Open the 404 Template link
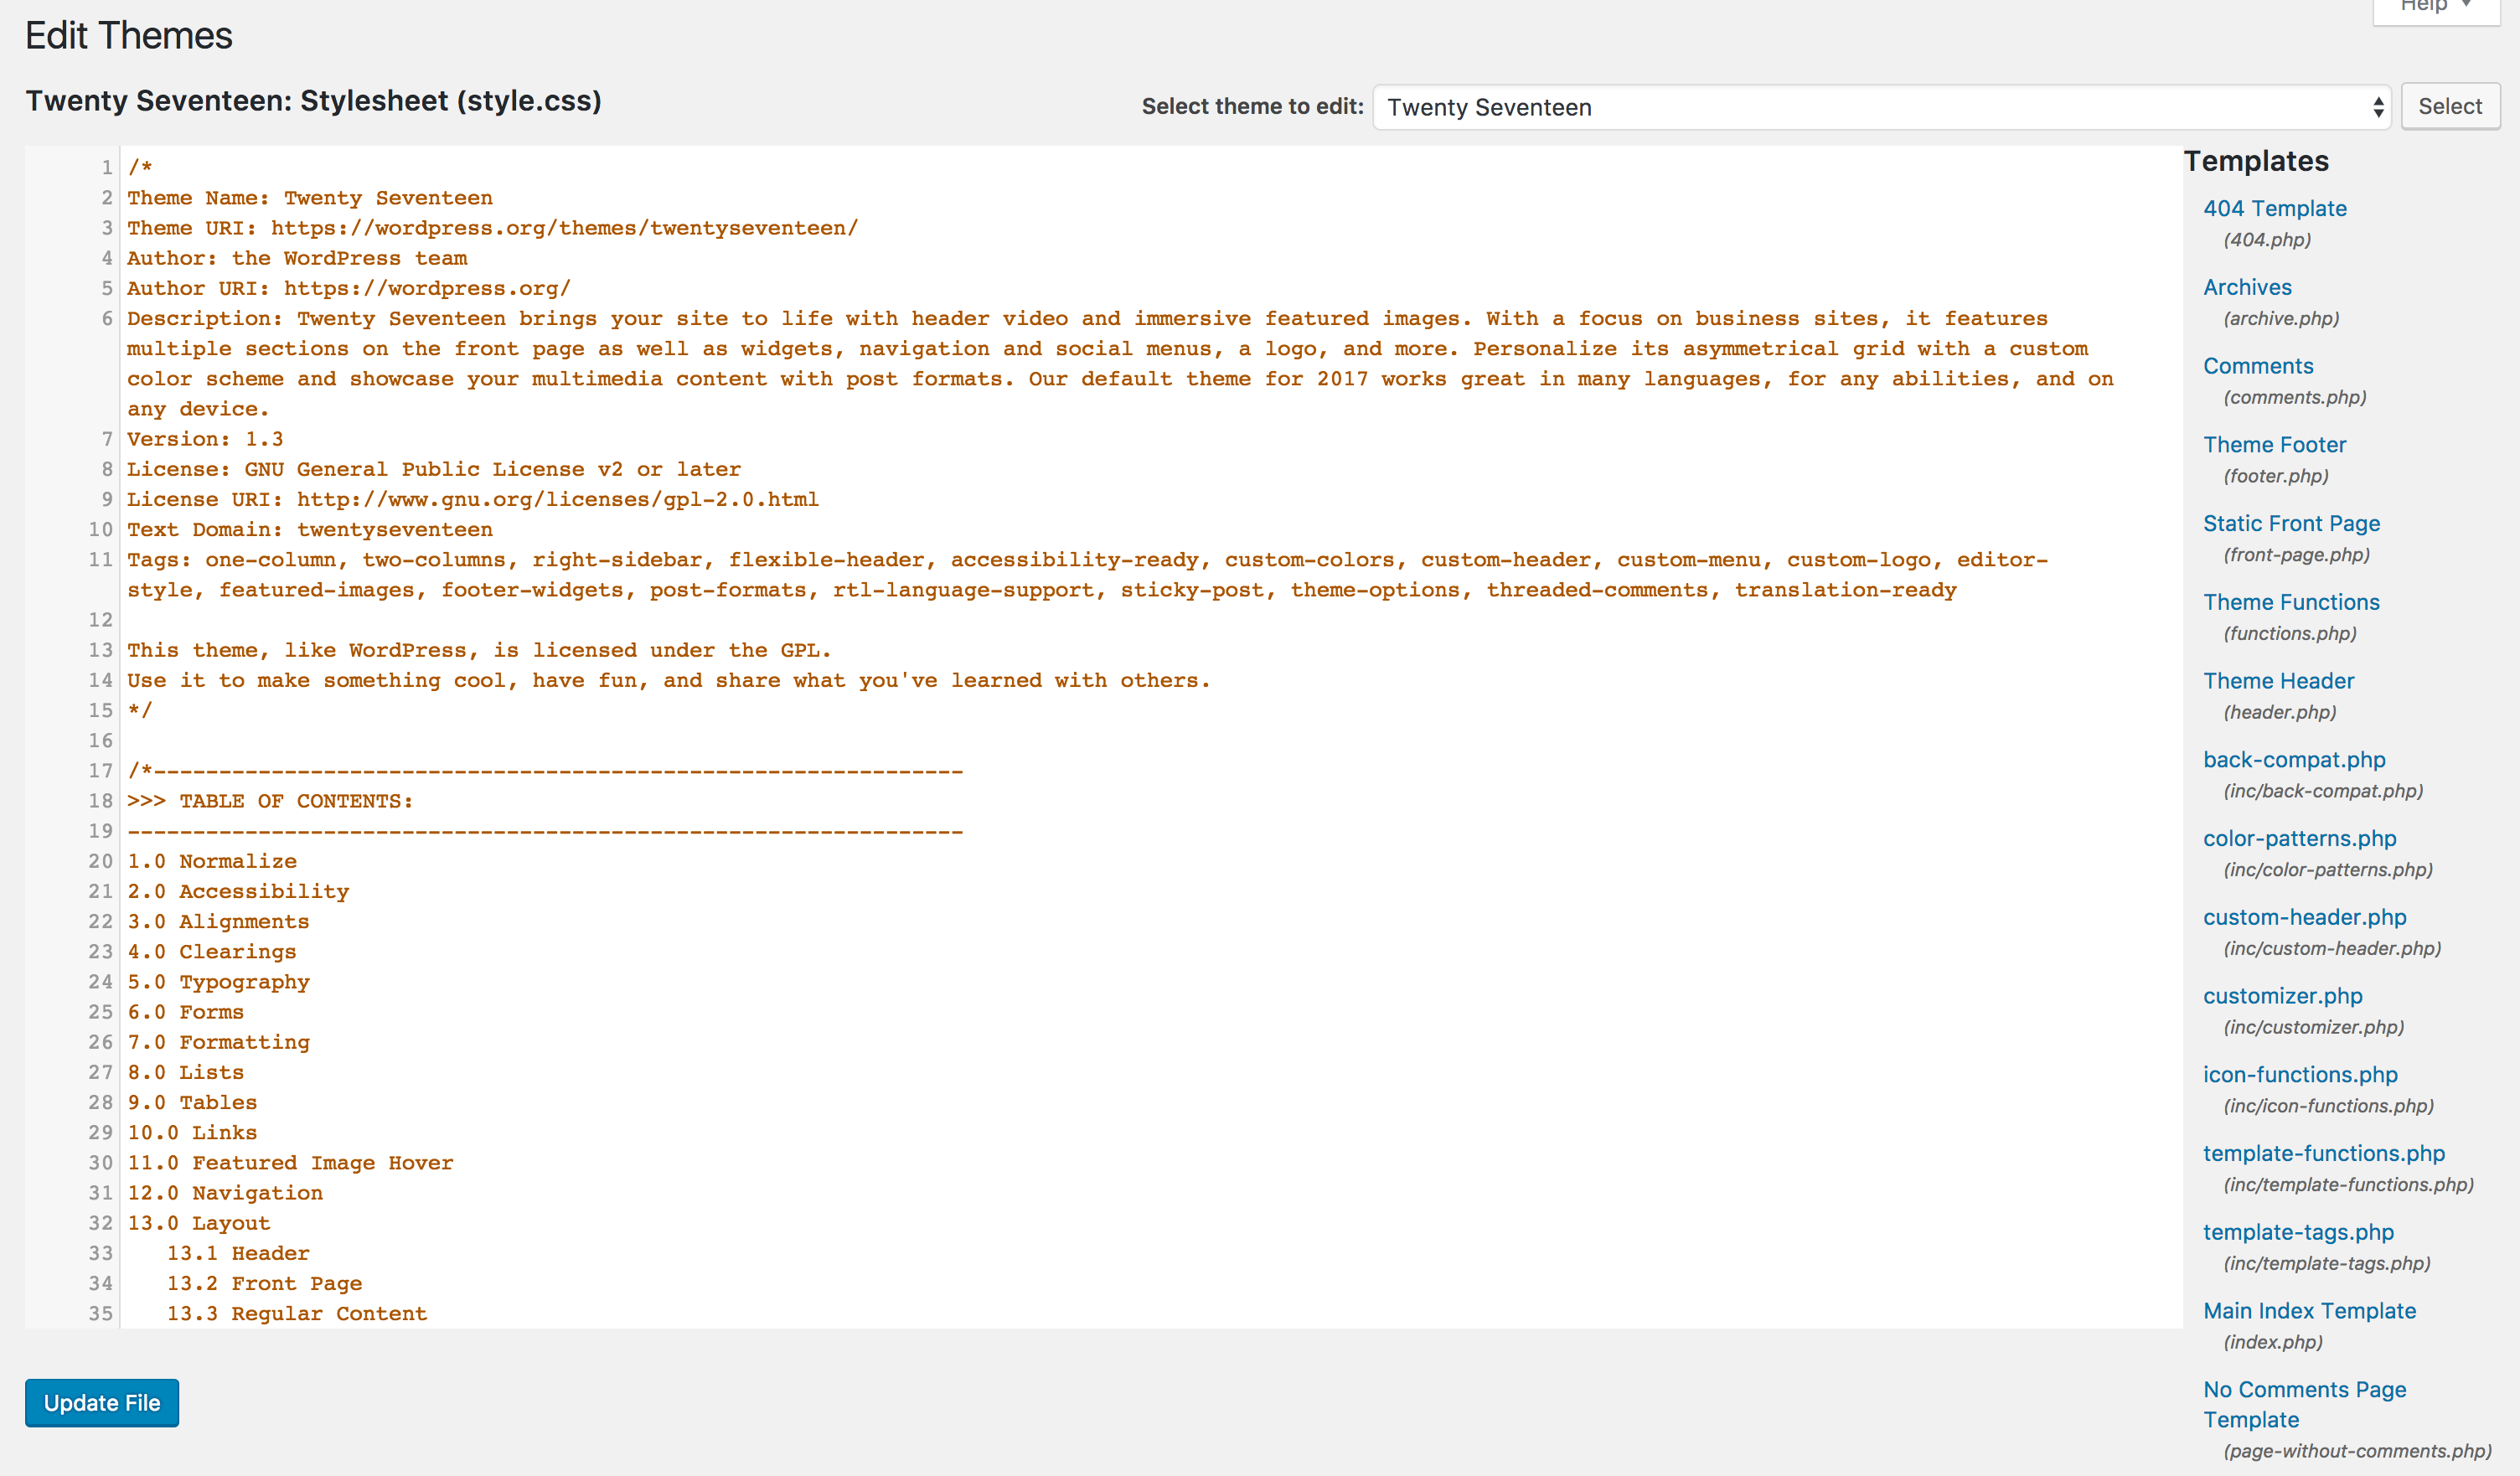 2275,208
